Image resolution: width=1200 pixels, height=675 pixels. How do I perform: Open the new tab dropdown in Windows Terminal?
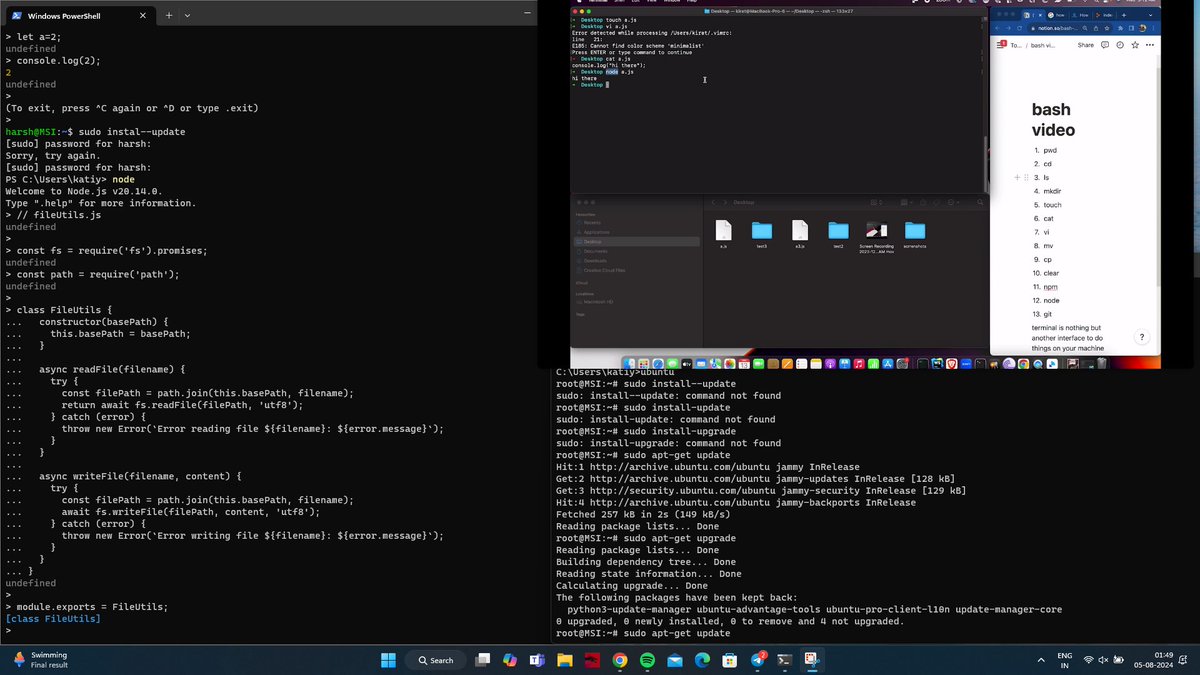coord(187,15)
